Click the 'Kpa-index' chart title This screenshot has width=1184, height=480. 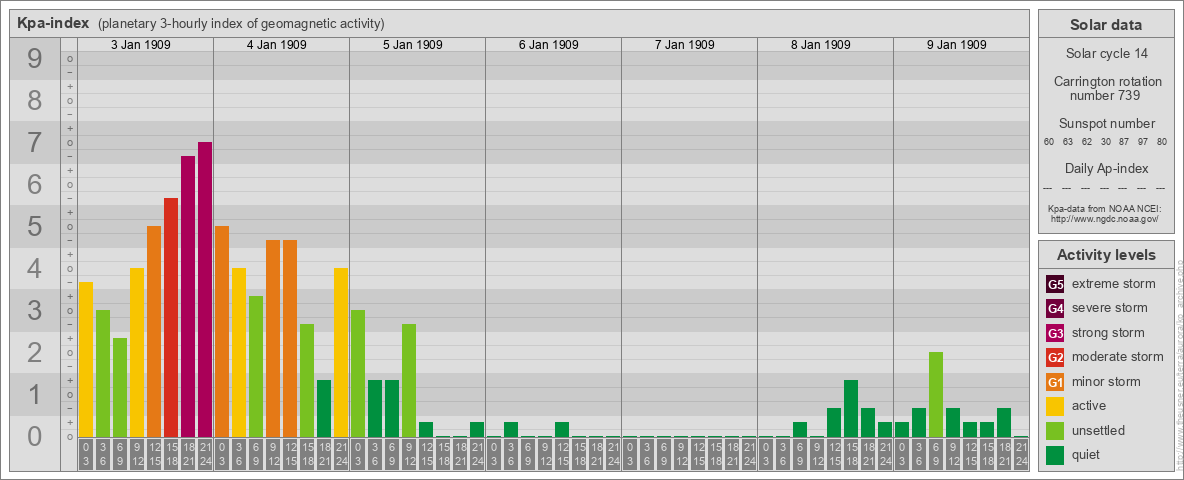pyautogui.click(x=52, y=23)
